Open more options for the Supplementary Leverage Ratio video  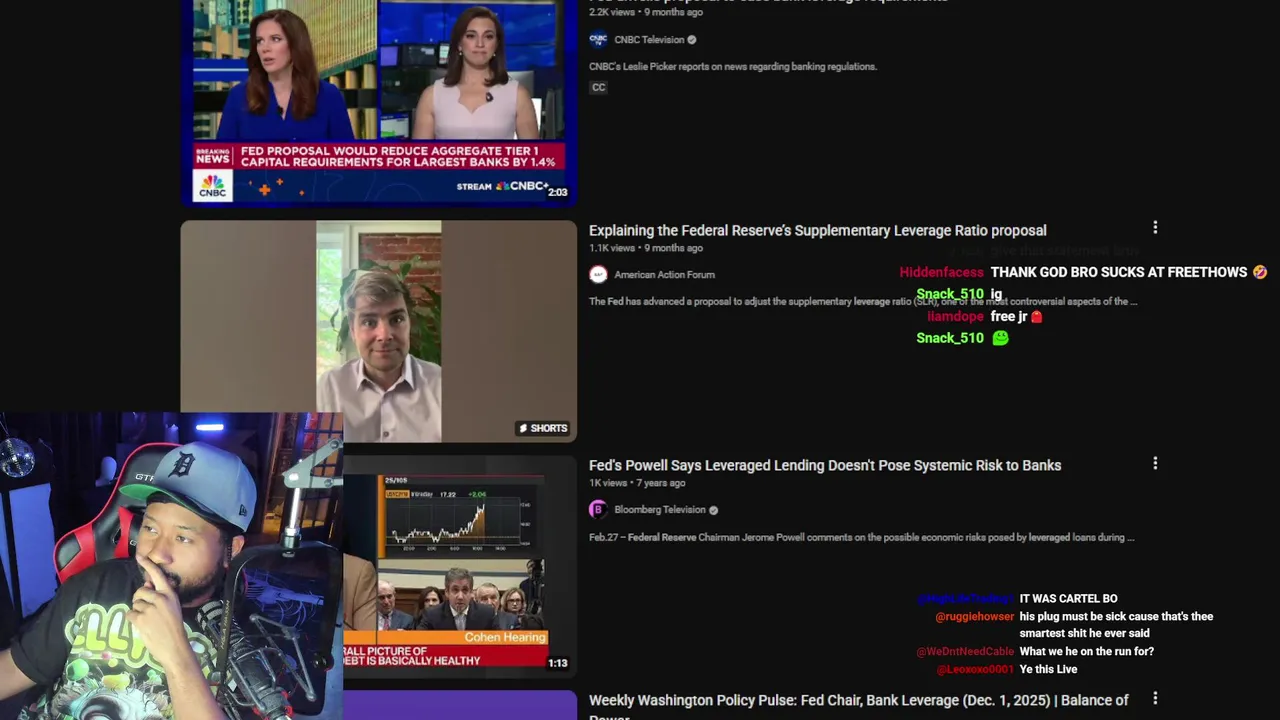pyautogui.click(x=1155, y=228)
